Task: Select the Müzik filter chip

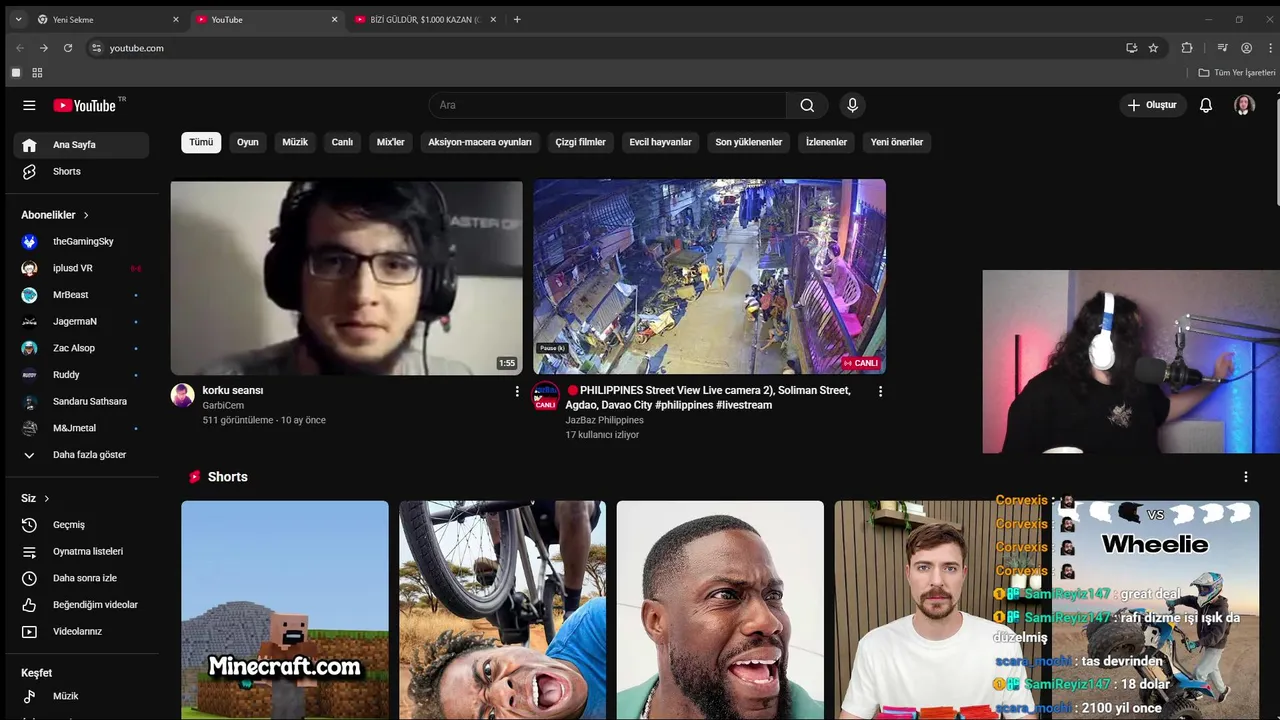Action: [x=295, y=142]
